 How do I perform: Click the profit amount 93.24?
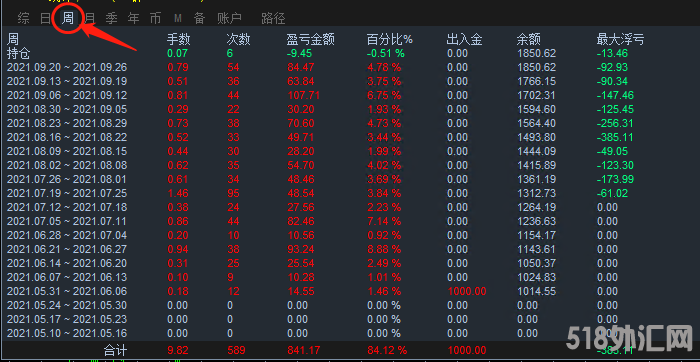tap(300, 249)
